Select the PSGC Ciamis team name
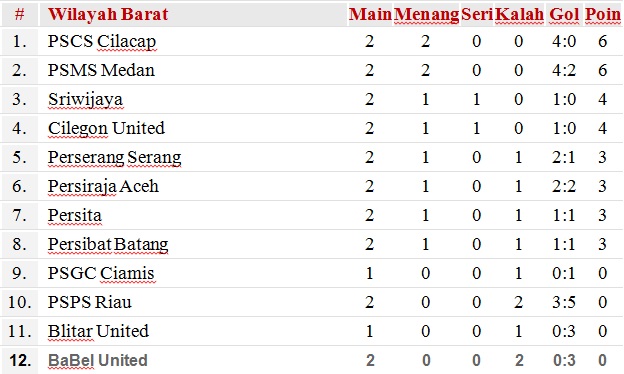624x374 pixels. (101, 273)
